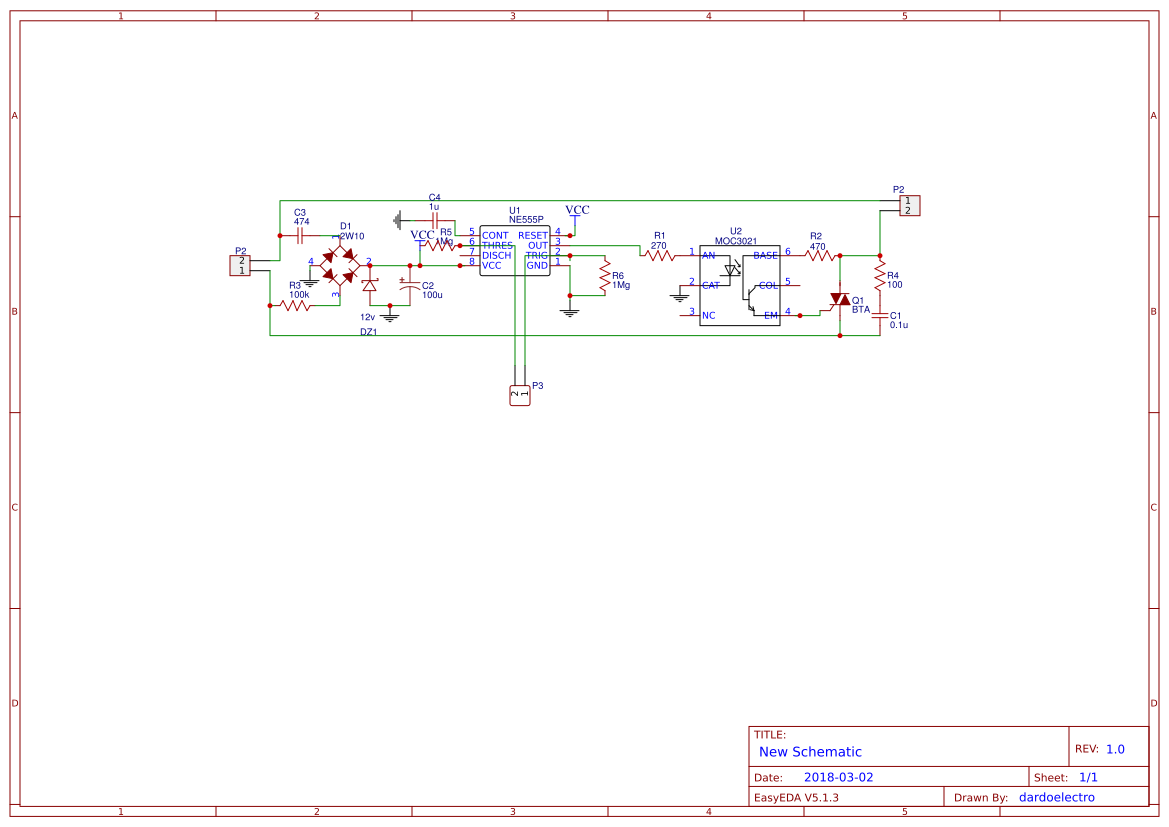Viewport: 1169px width, 827px height.
Task: Select the DZ1 12v zener diode symbol
Action: point(370,287)
